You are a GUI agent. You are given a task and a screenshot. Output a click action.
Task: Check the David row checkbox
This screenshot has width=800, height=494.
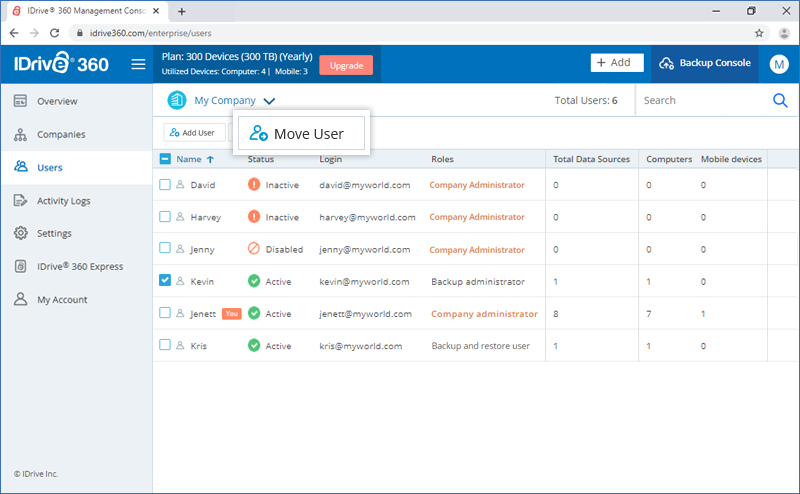pyautogui.click(x=165, y=184)
